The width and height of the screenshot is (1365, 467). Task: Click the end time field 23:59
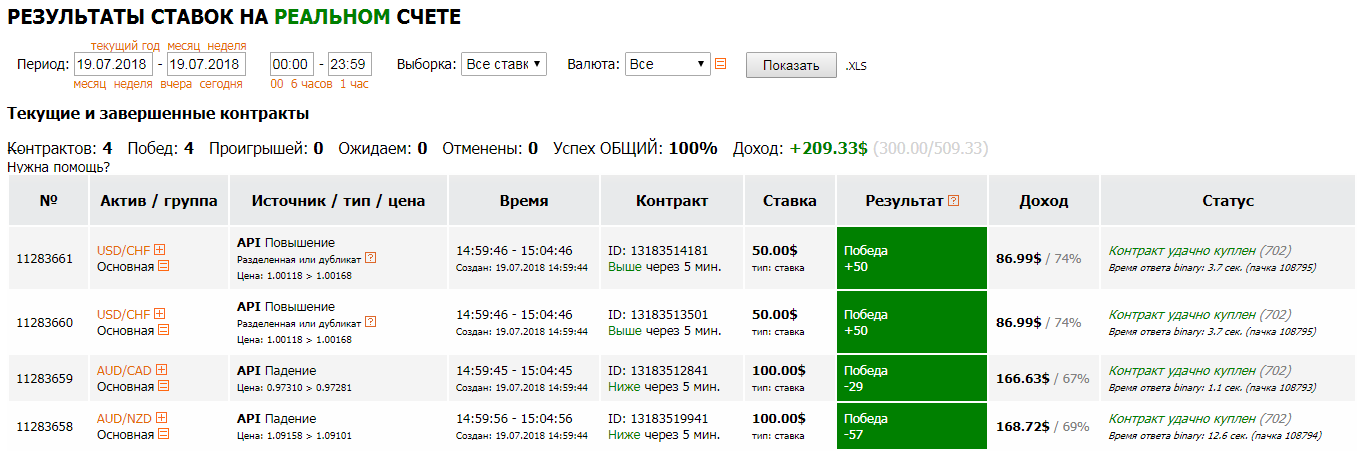[349, 64]
